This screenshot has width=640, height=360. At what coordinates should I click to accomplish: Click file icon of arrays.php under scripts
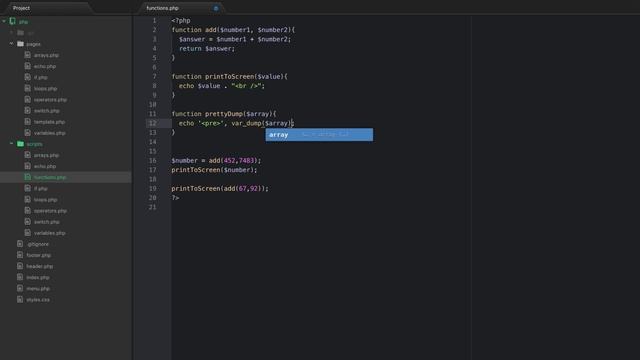tap(28, 155)
